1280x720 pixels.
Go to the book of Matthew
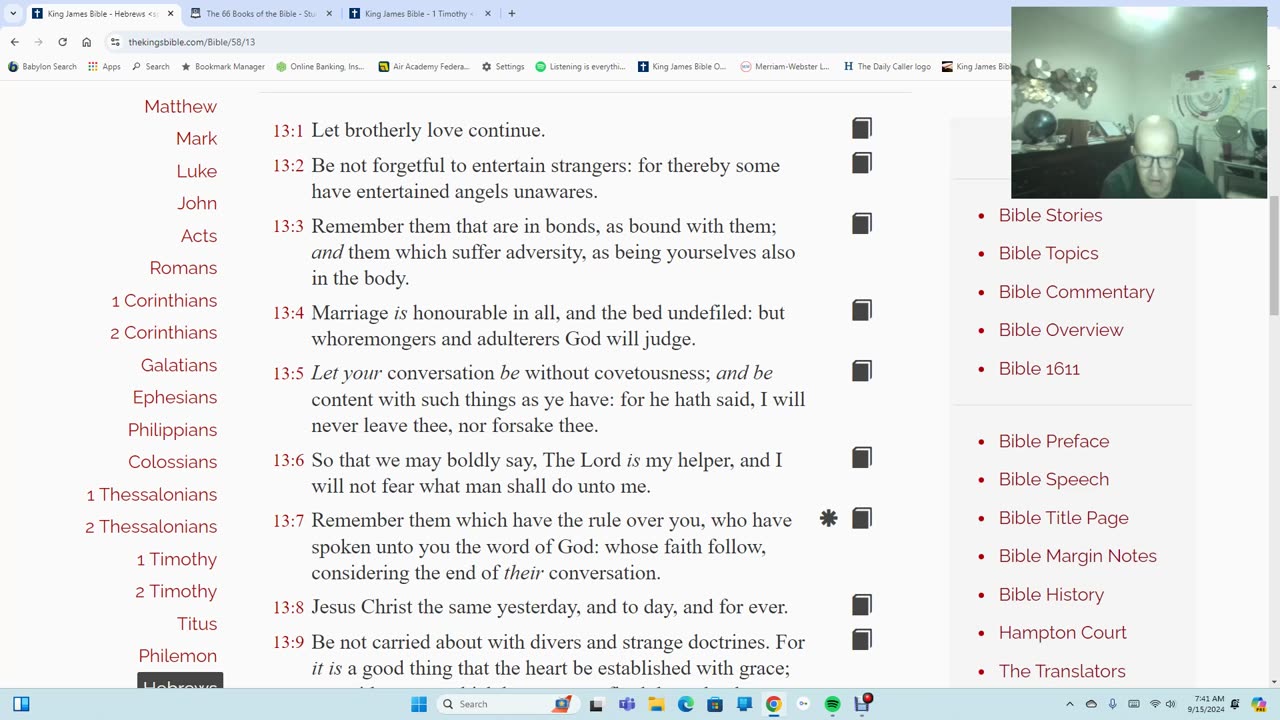pos(180,106)
